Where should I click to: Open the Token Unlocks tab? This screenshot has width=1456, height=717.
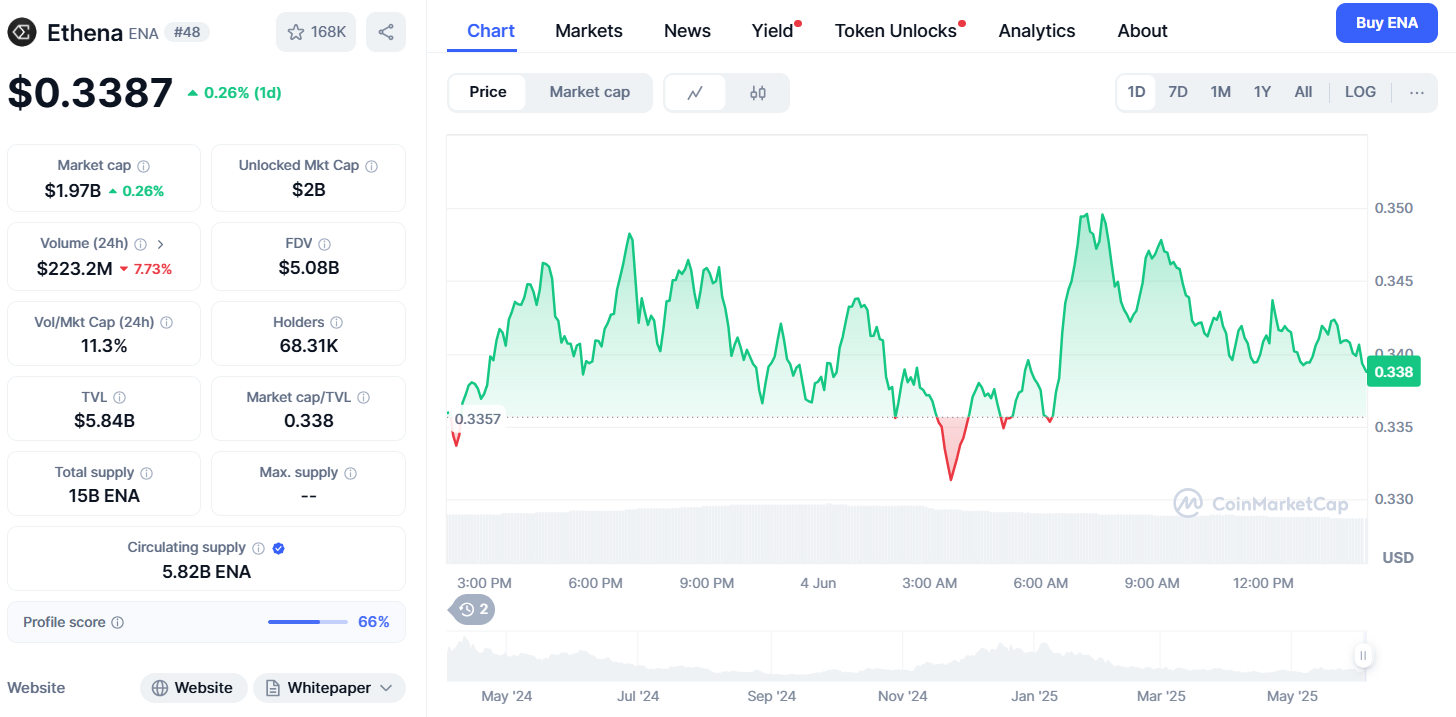[x=896, y=31]
